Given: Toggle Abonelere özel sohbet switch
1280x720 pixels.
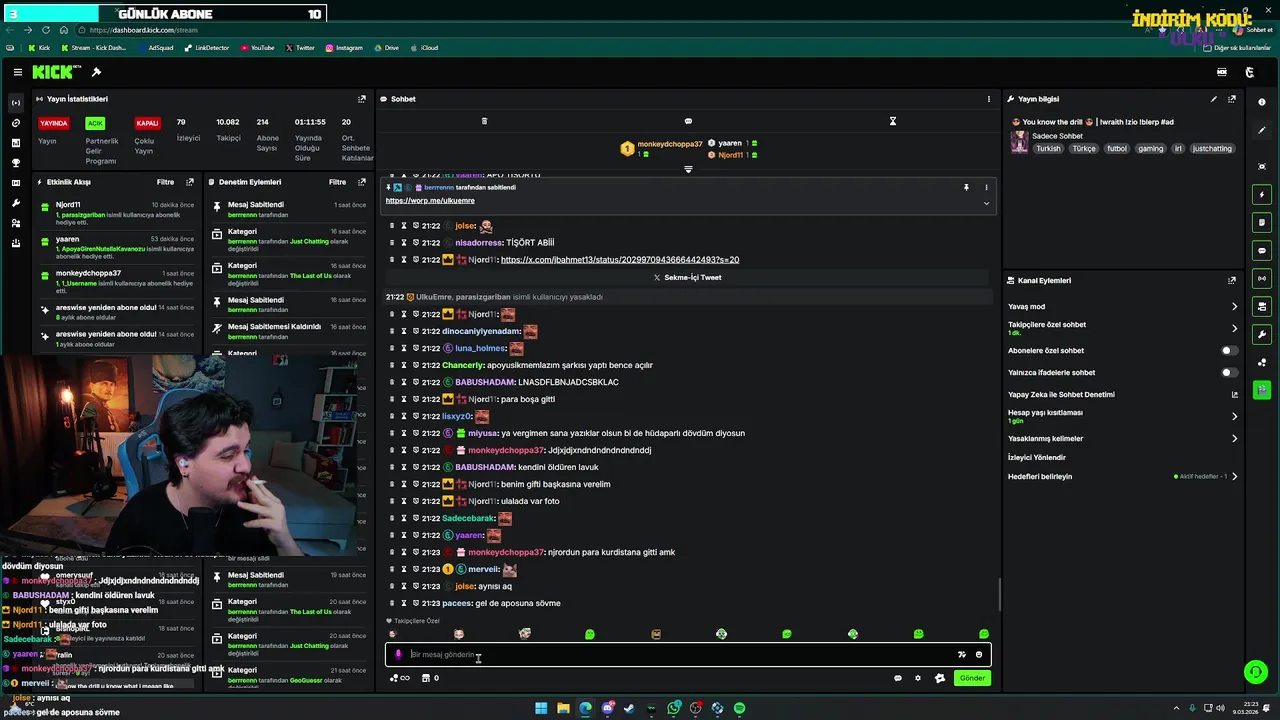Looking at the screenshot, I should 1230,351.
